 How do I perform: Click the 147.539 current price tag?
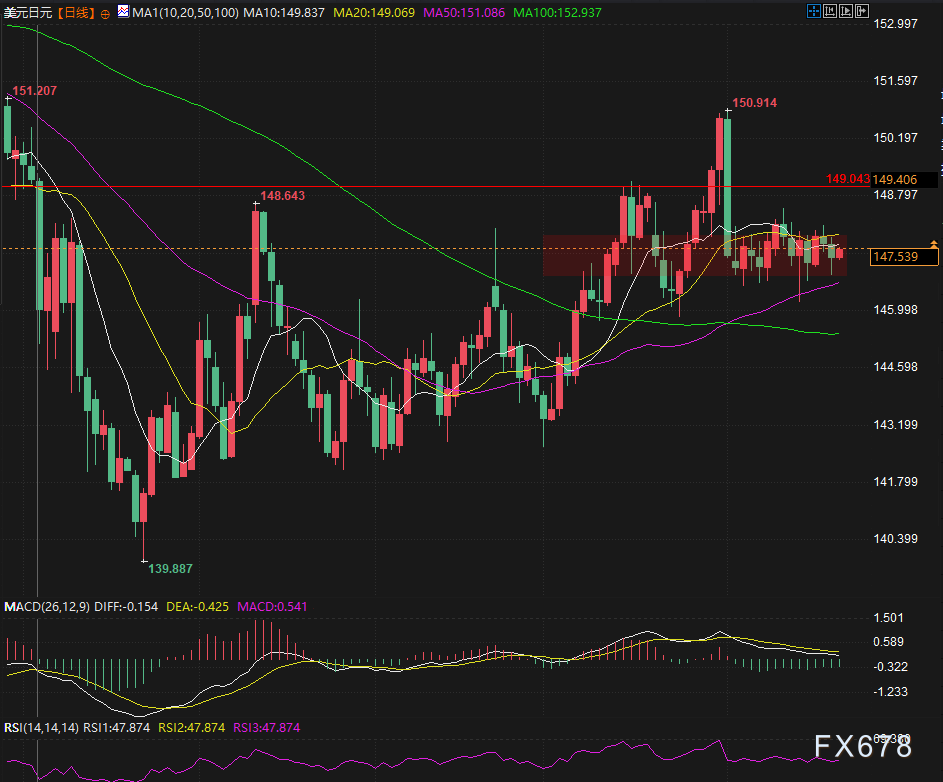[x=904, y=258]
